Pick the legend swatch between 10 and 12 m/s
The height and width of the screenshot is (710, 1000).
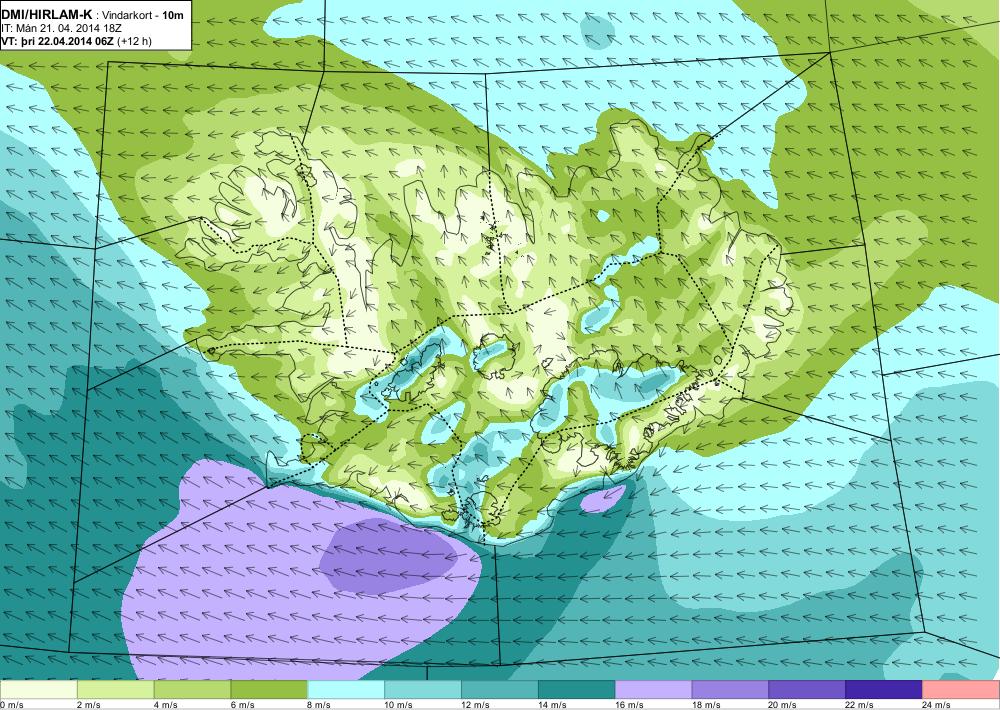pyautogui.click(x=423, y=690)
